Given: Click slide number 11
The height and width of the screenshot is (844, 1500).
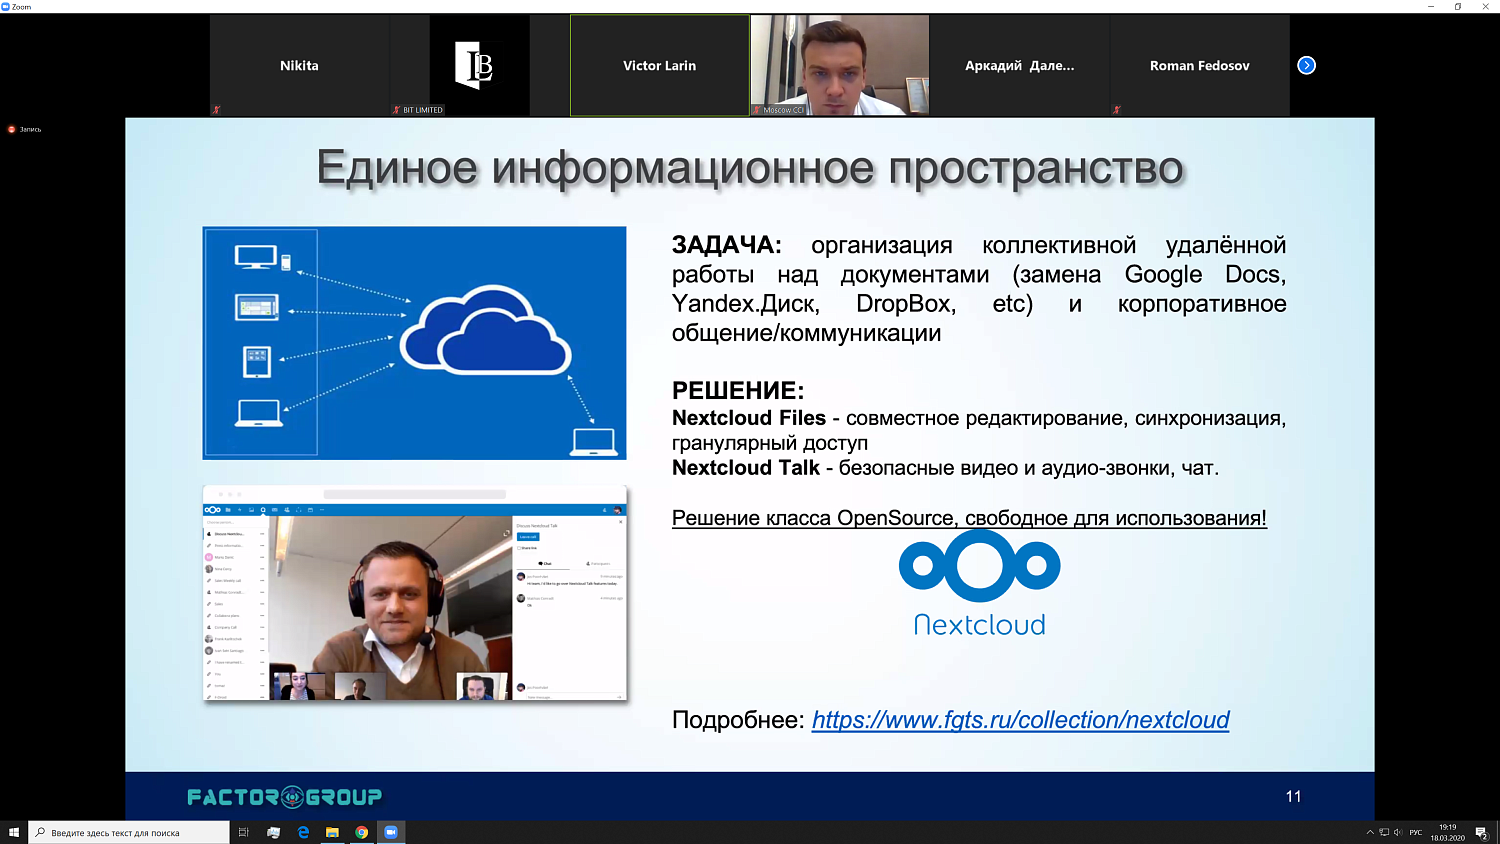Looking at the screenshot, I should click(x=1293, y=797).
